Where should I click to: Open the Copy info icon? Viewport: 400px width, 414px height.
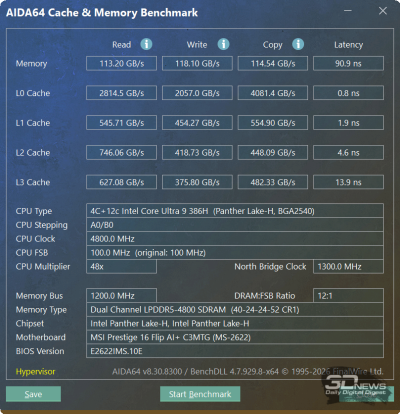coord(298,44)
